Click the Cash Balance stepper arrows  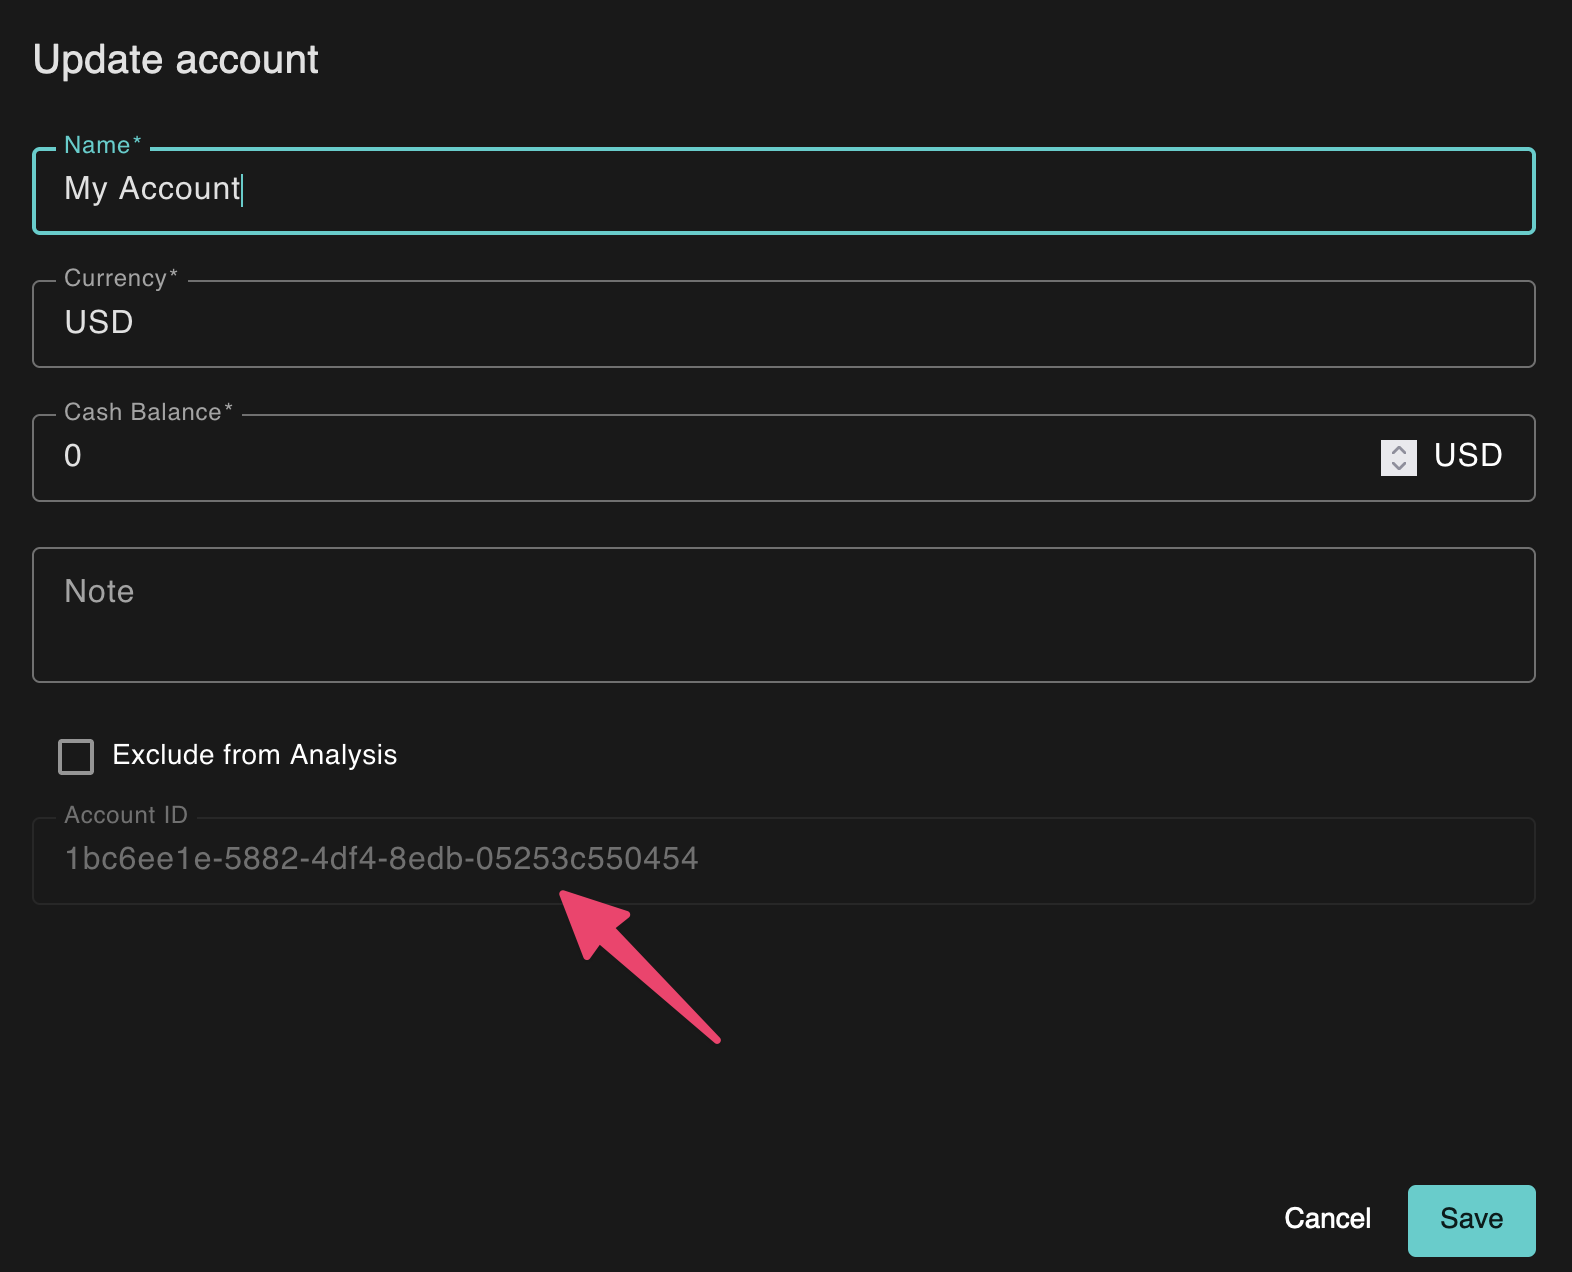coord(1398,458)
